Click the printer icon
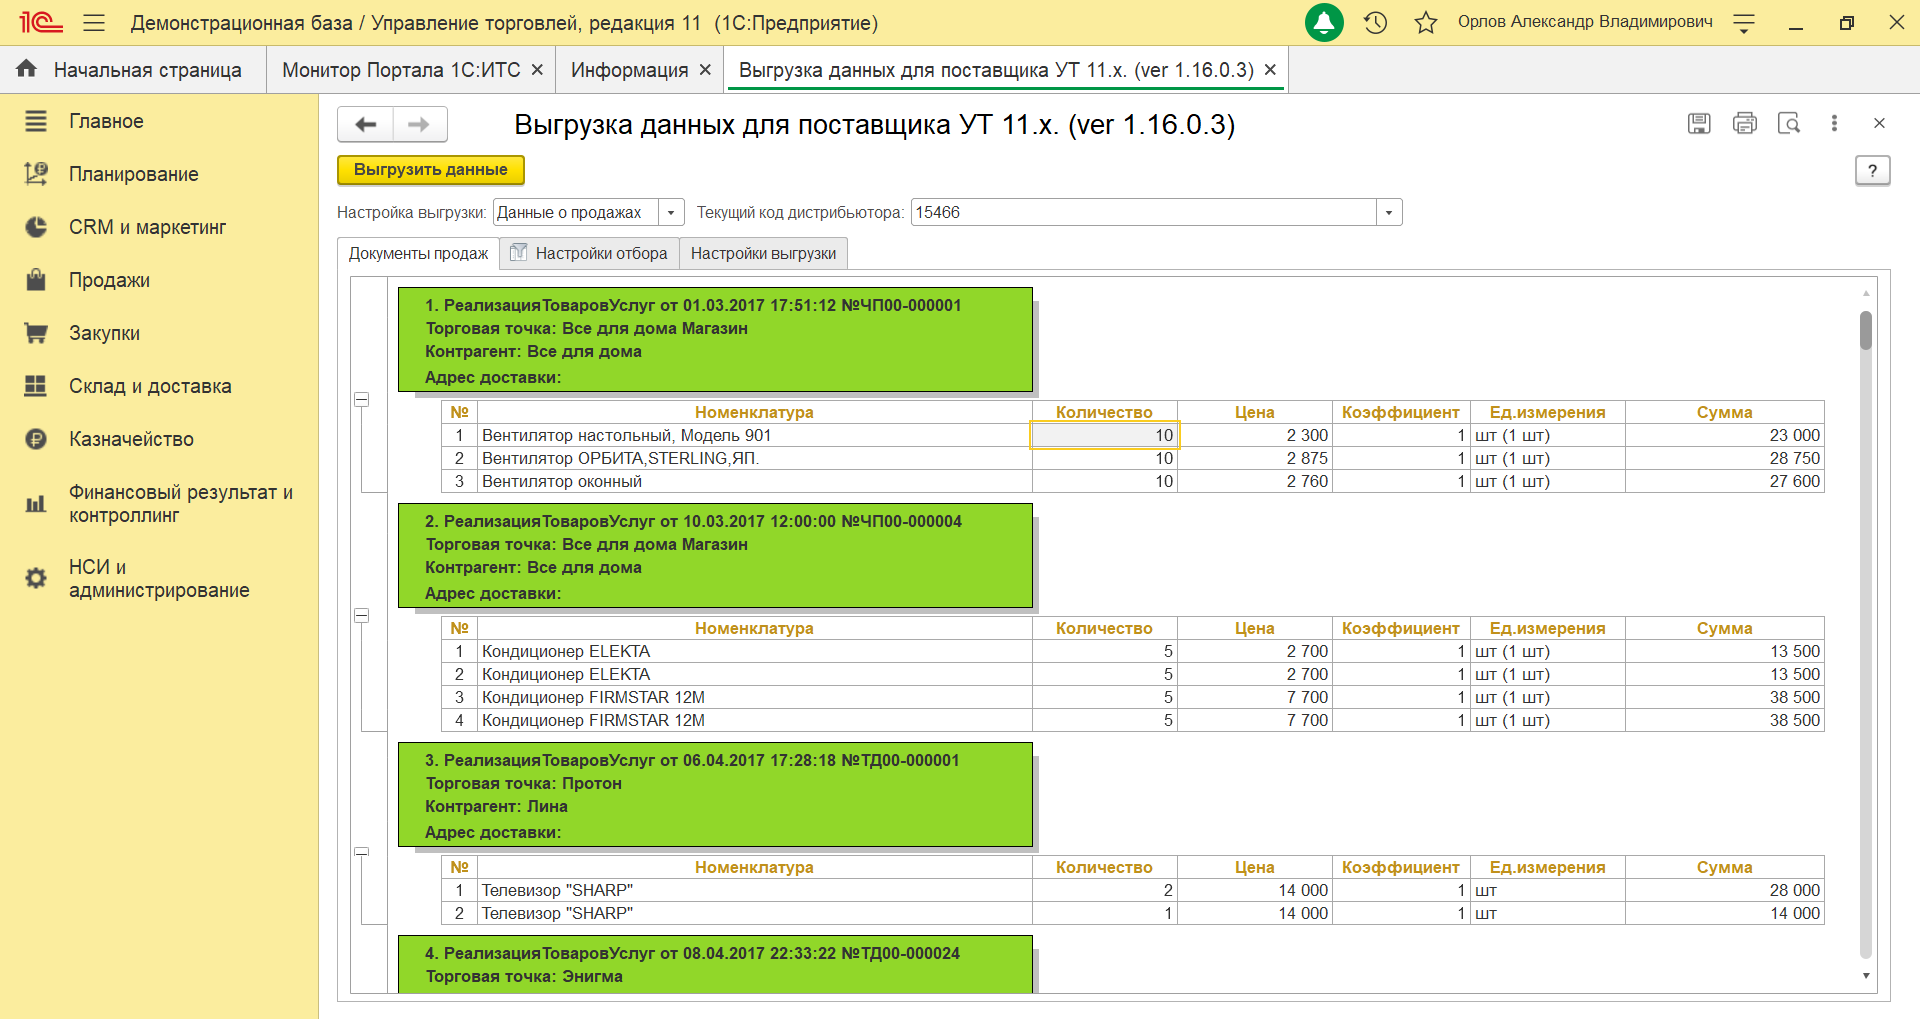 (x=1745, y=123)
